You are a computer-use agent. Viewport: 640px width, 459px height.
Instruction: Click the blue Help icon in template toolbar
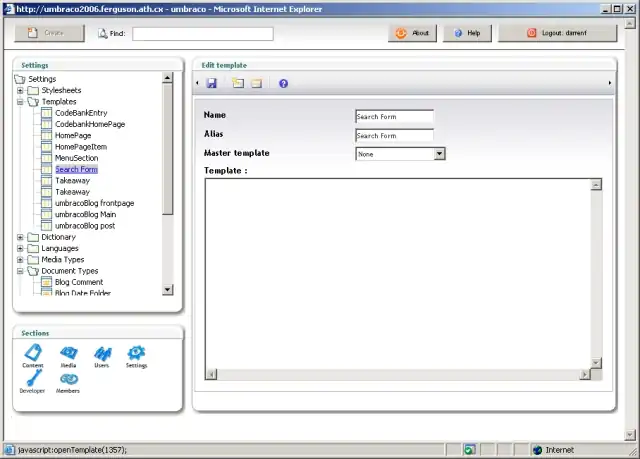[x=284, y=84]
